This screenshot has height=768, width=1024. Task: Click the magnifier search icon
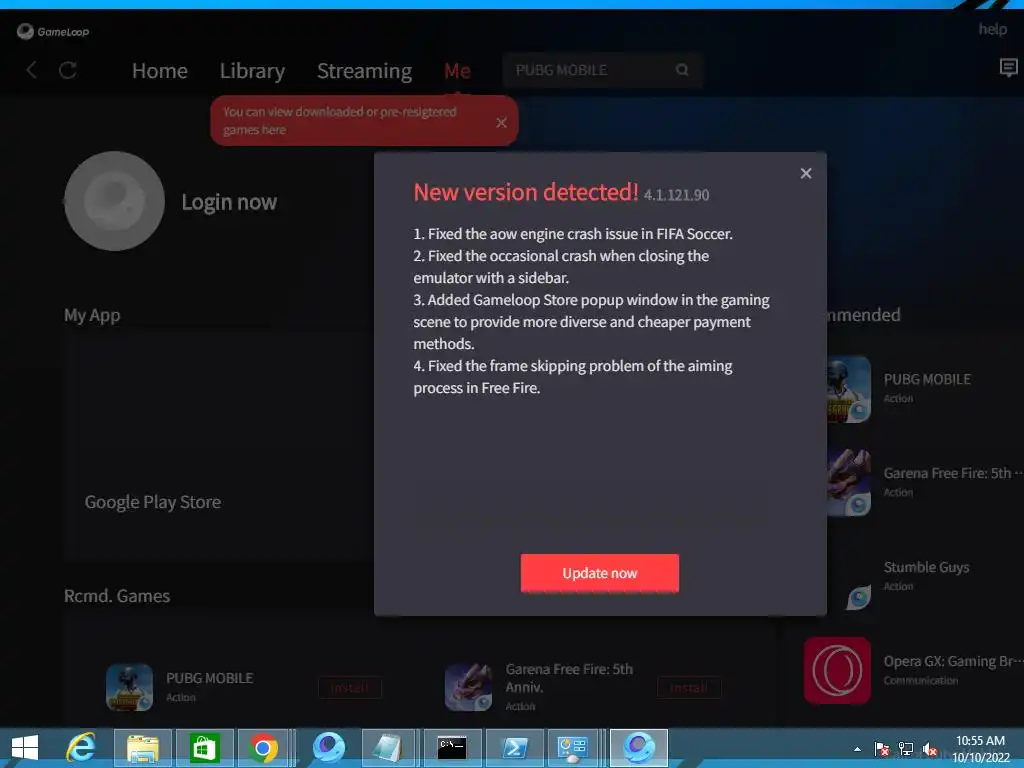click(x=682, y=70)
